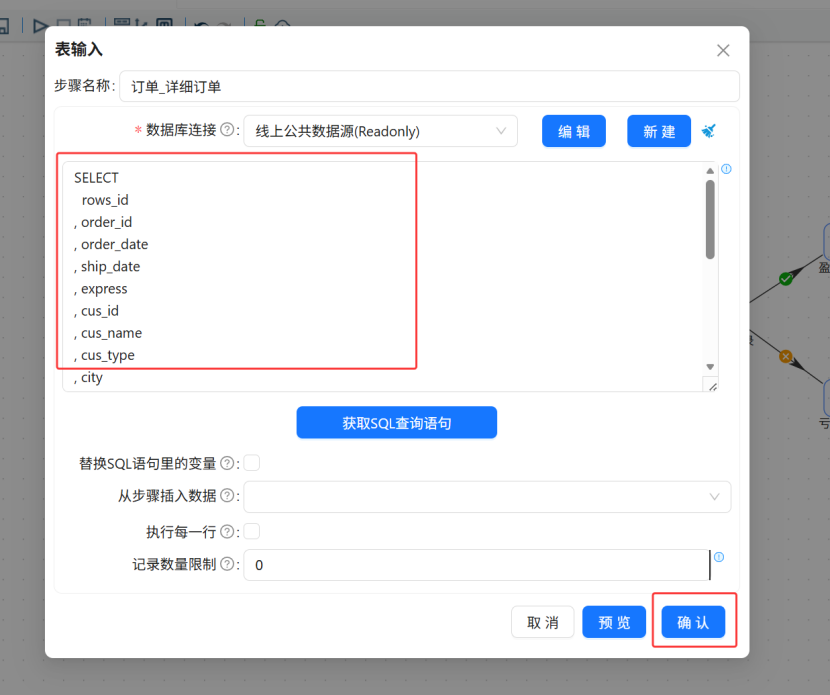Click the 记录数量限制 input field
The width and height of the screenshot is (830, 695).
(476, 565)
